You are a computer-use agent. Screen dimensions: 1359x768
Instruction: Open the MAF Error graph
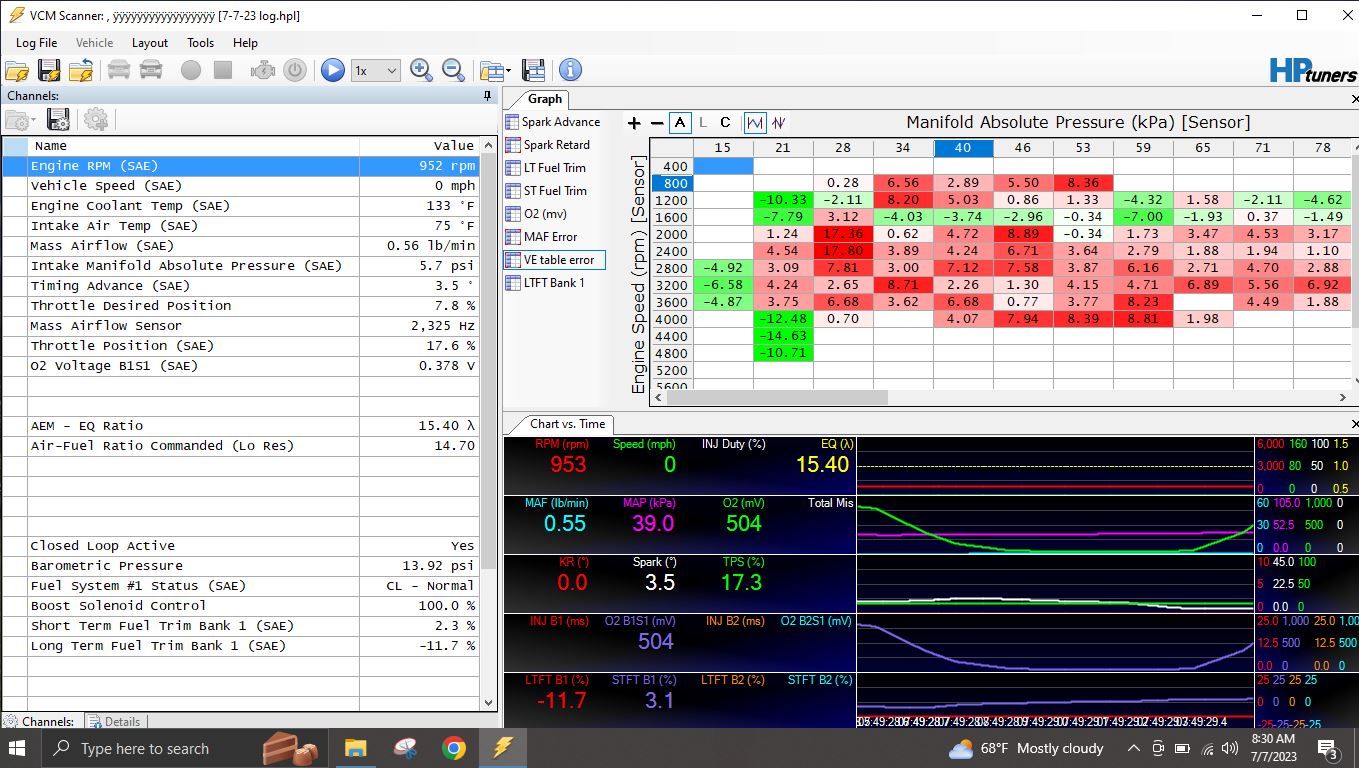(542, 237)
